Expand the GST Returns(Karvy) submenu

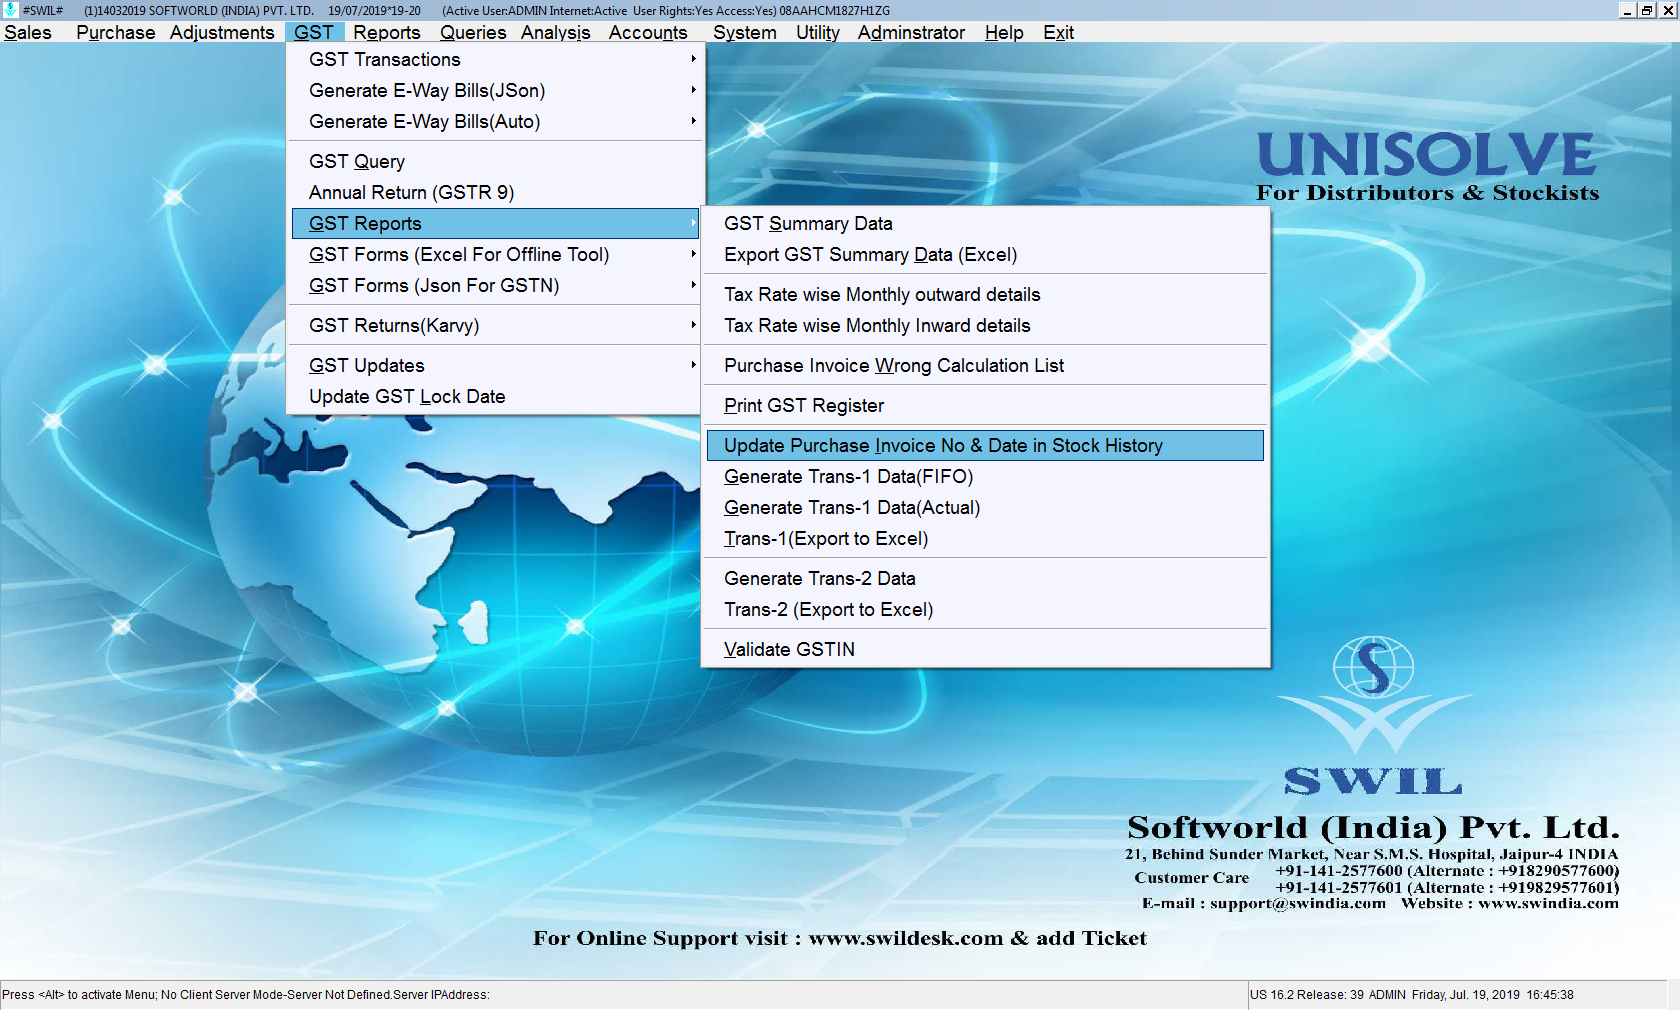pyautogui.click(x=496, y=326)
